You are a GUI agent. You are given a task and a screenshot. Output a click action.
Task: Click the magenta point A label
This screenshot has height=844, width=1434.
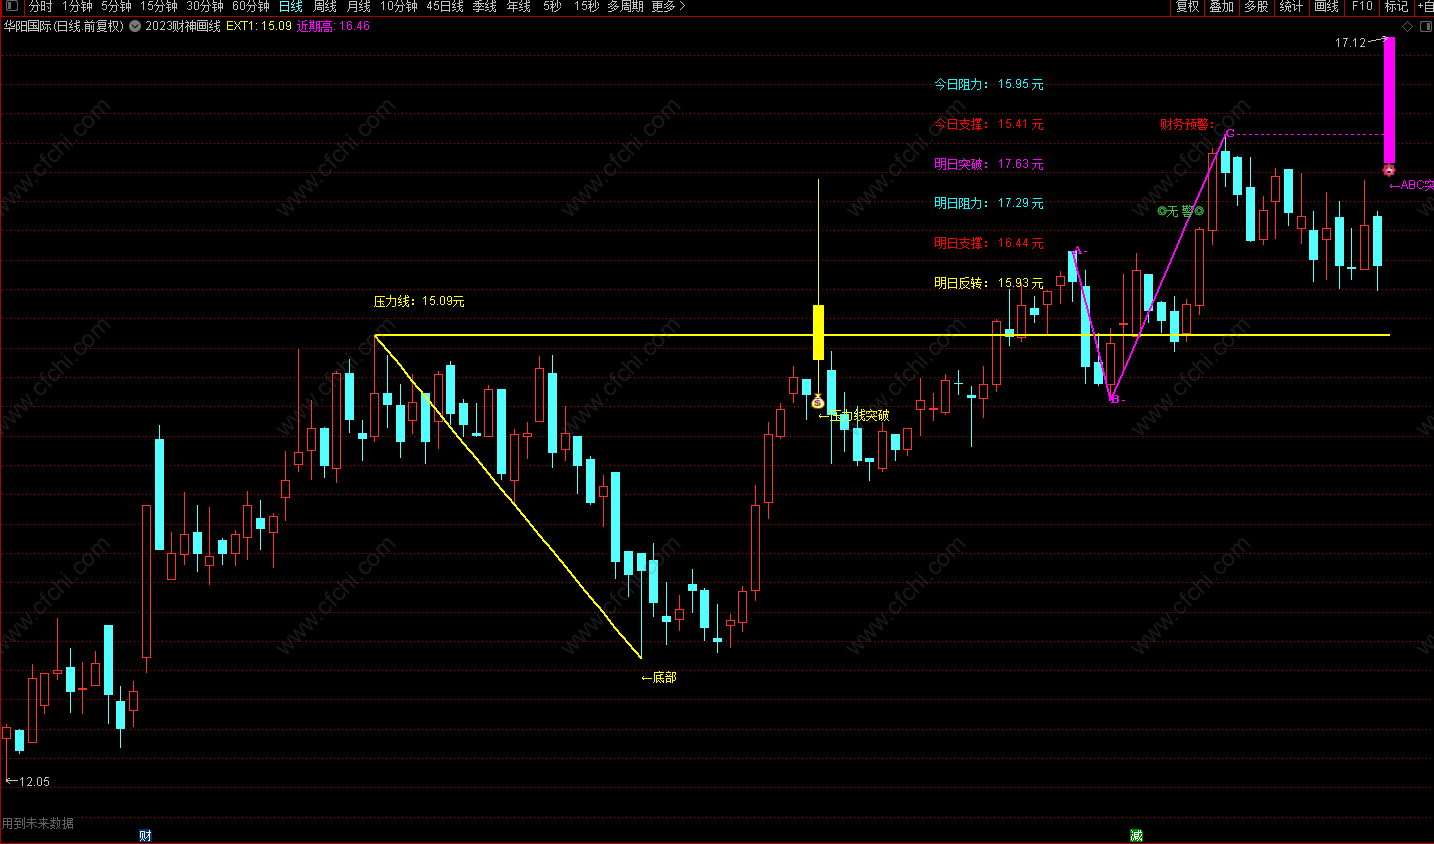pos(1077,252)
